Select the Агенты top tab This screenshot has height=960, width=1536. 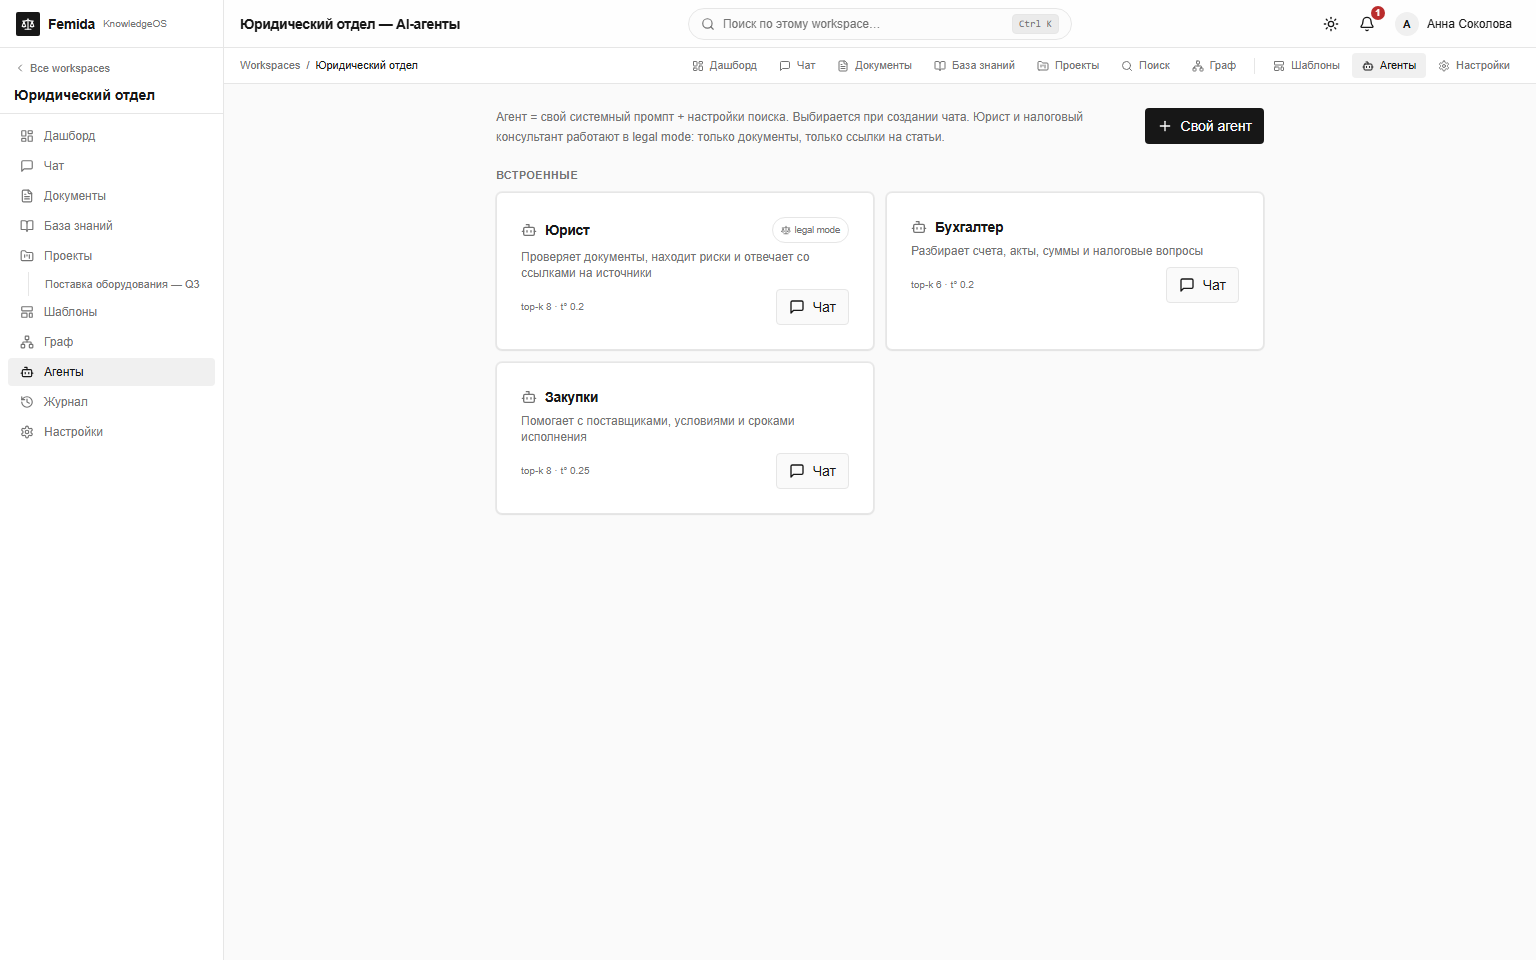pos(1389,65)
